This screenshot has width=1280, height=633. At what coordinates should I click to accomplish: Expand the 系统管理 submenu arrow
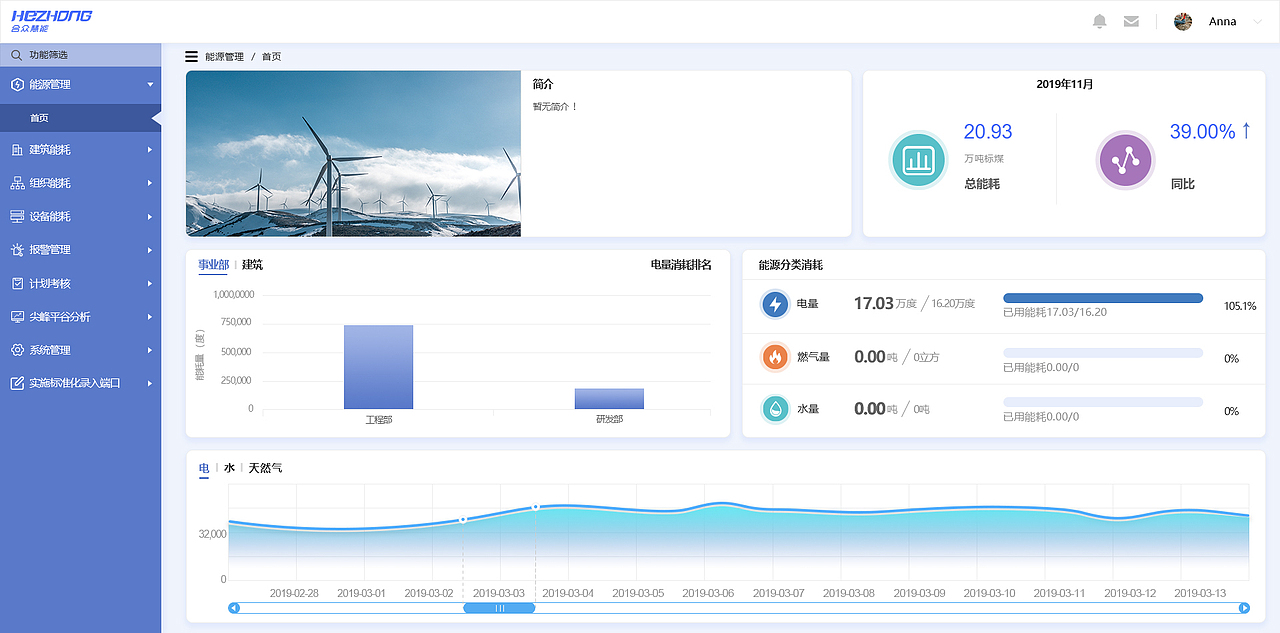click(149, 350)
